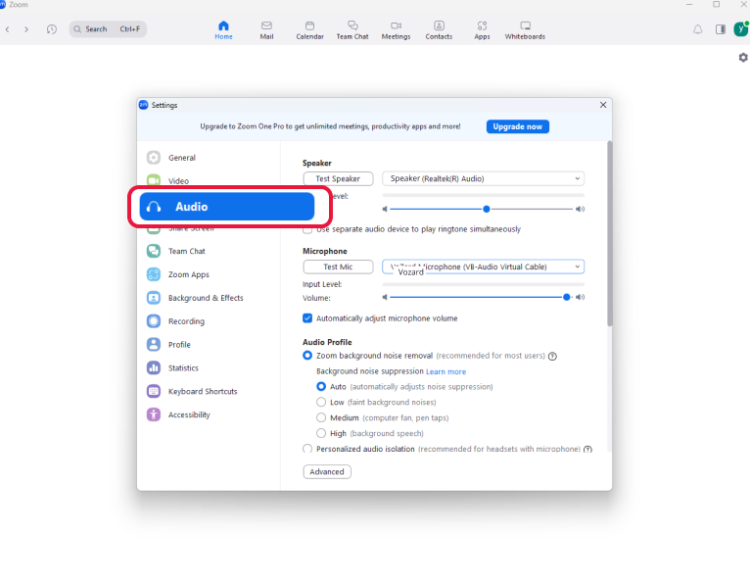Open the Whiteboards tab icon
The height and width of the screenshot is (583, 750).
click(x=525, y=25)
